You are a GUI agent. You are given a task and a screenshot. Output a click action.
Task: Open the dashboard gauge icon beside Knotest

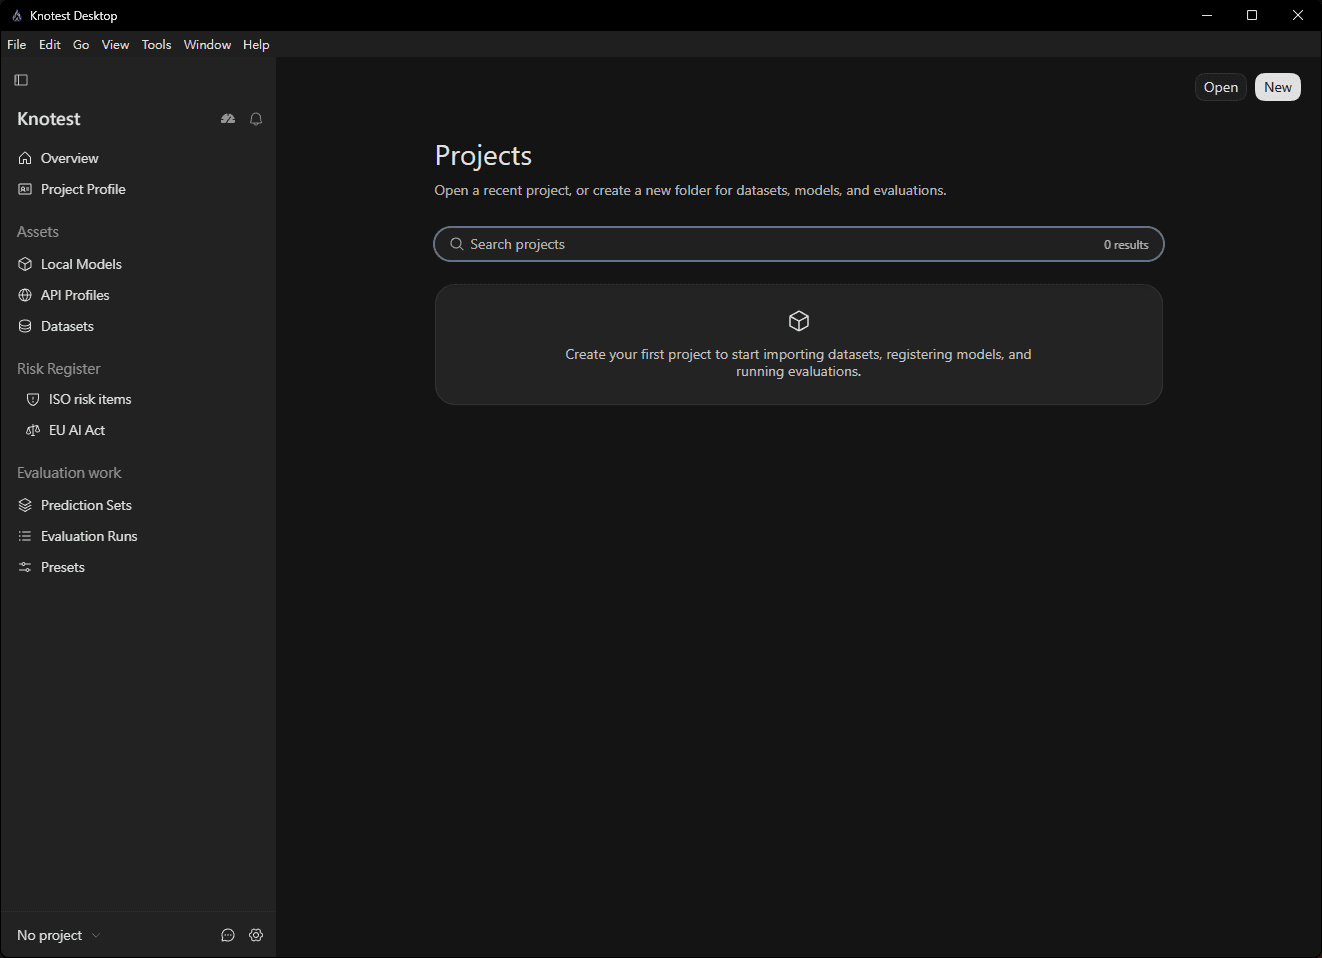[228, 119]
